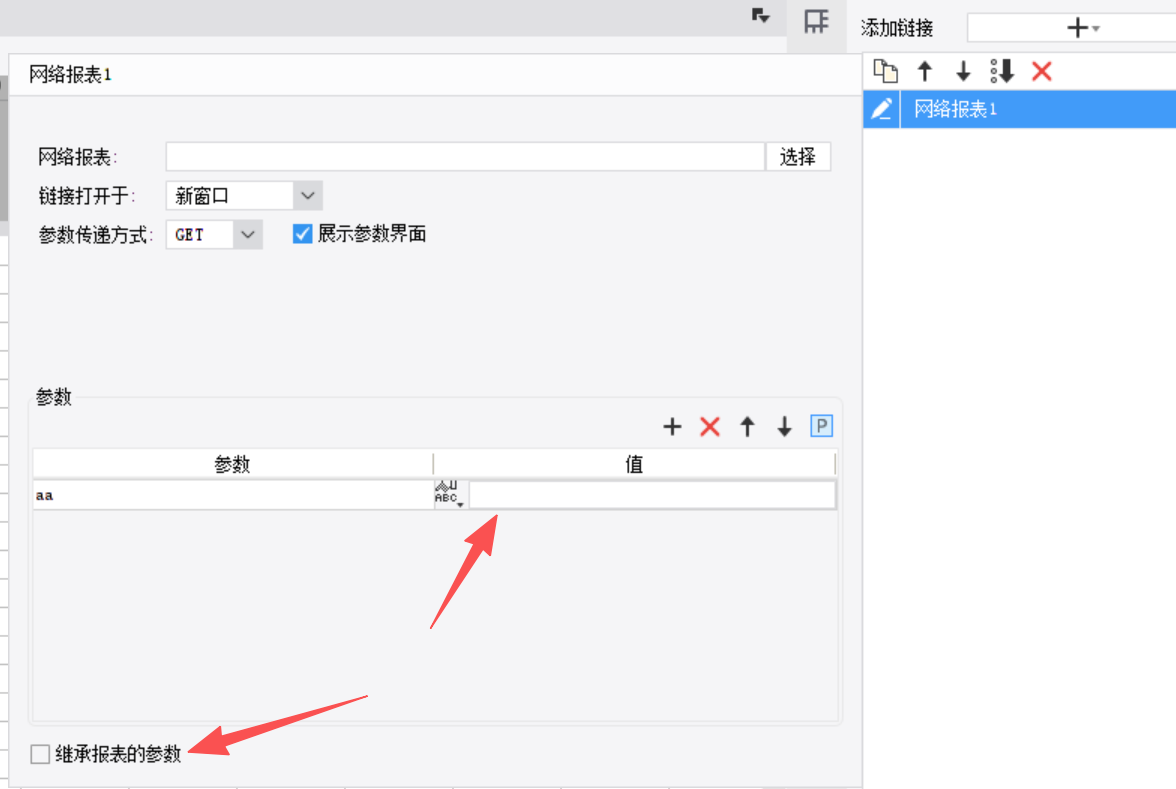This screenshot has height=789, width=1176.
Task: Move parameter up in the parameter table
Action: (x=747, y=427)
